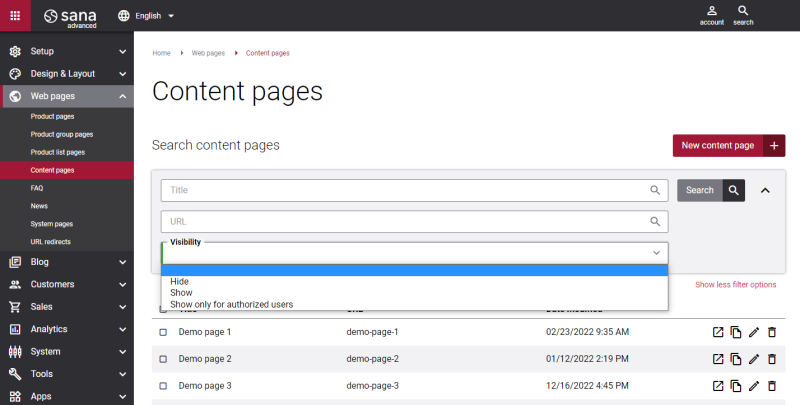Edit Demo page 1 with pencil icon

(x=754, y=332)
